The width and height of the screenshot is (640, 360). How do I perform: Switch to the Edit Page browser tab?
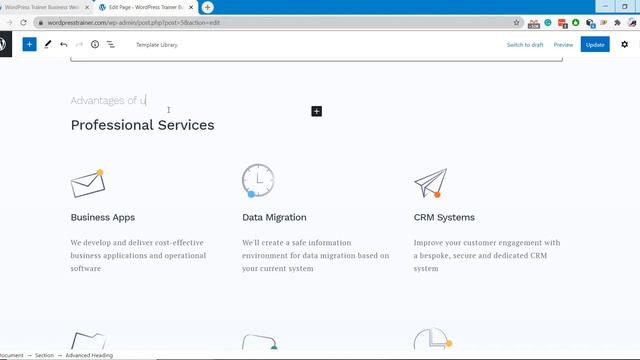click(145, 7)
